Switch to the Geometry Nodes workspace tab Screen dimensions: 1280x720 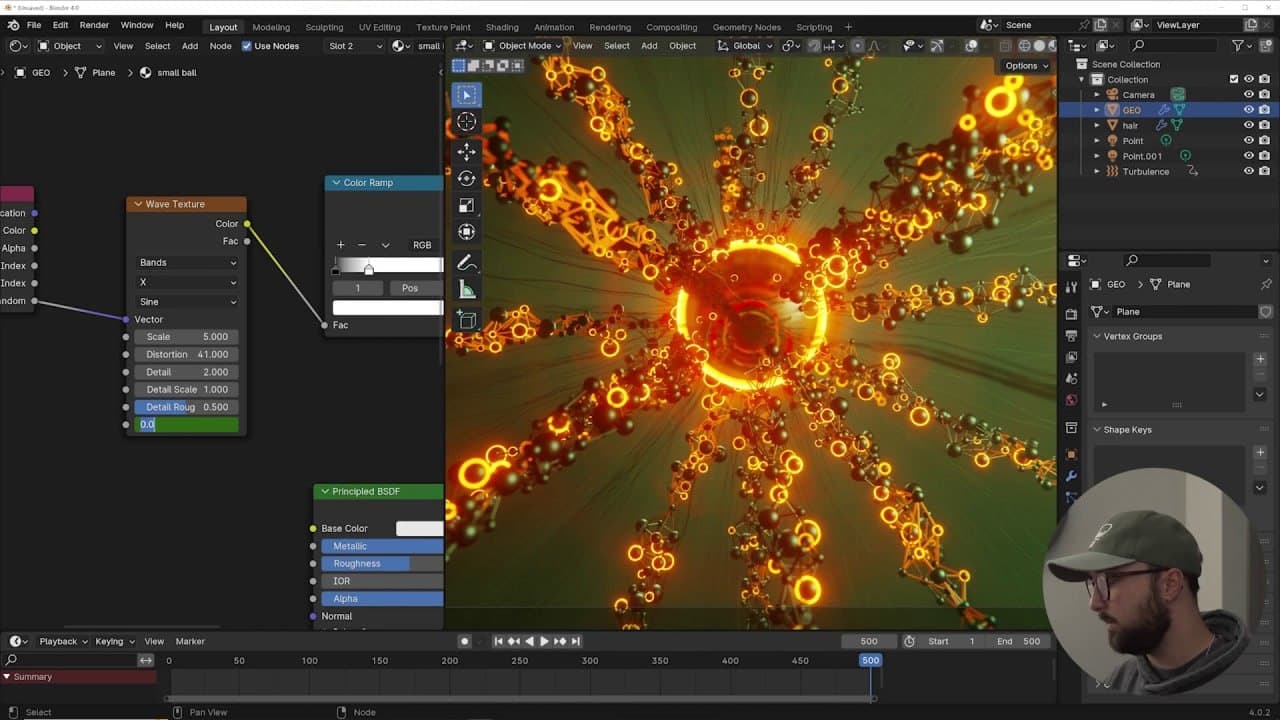747,27
